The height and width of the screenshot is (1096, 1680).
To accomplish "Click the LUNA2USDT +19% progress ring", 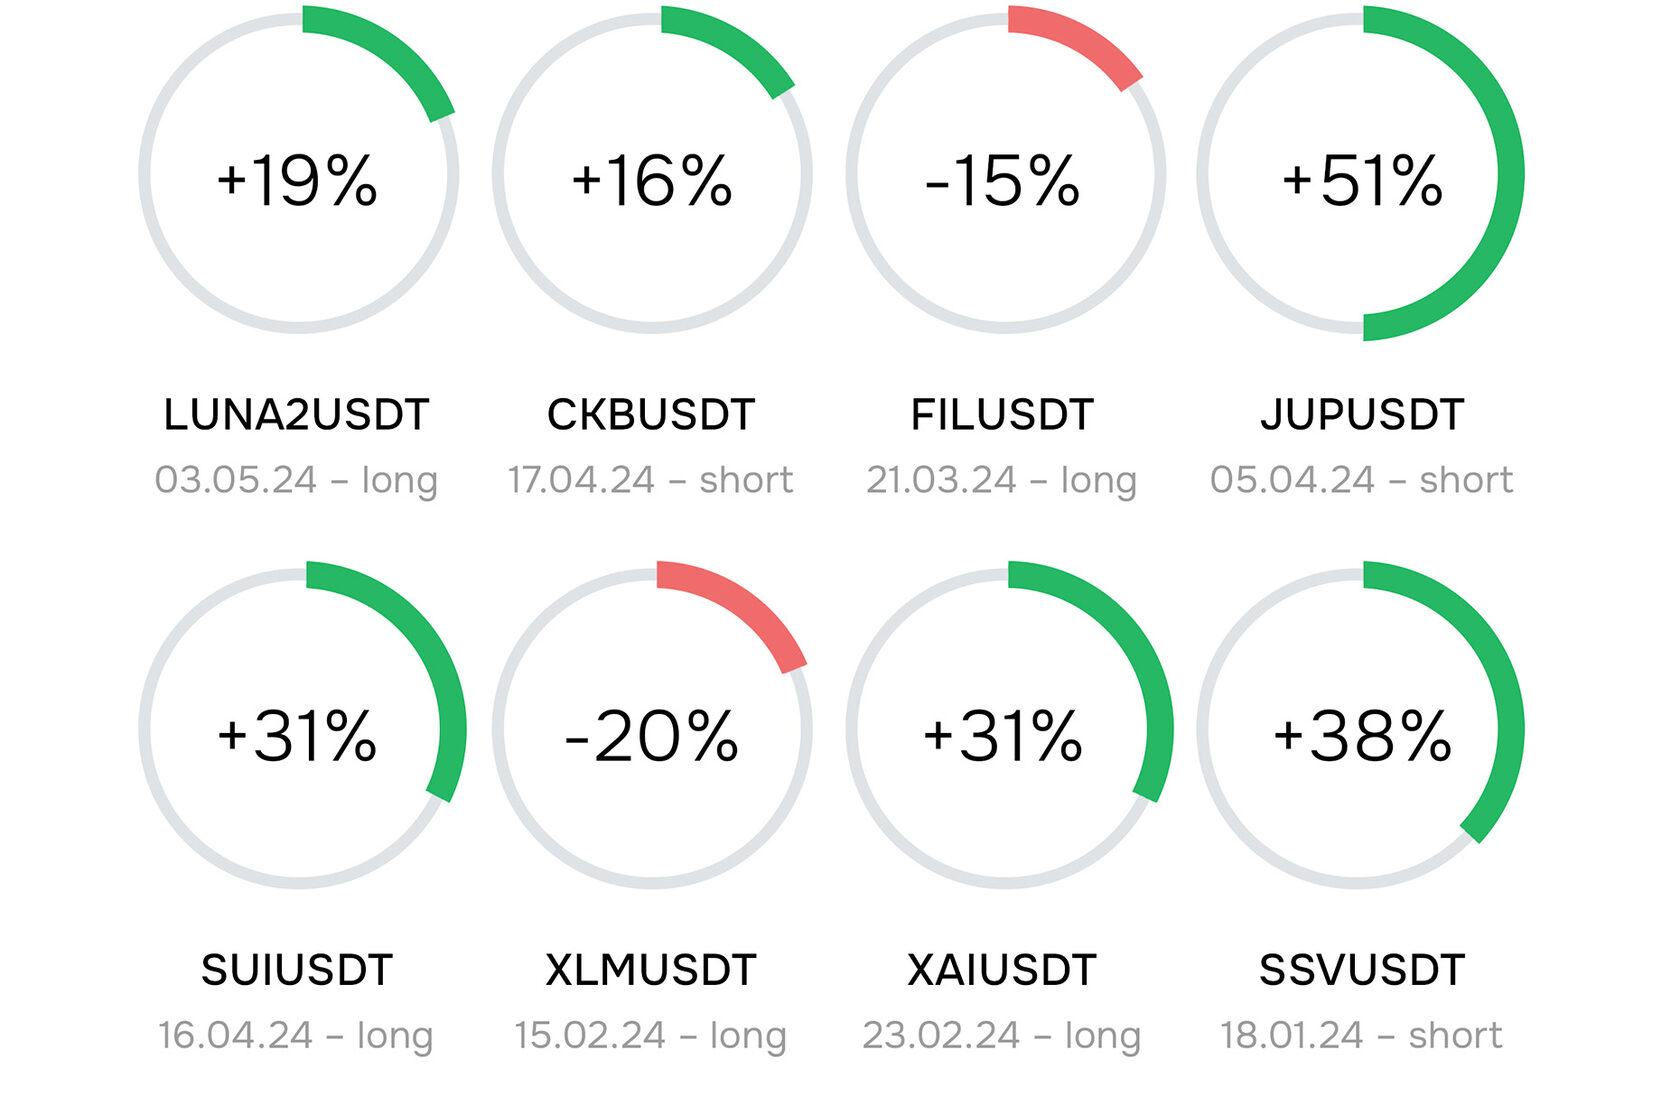I will (x=298, y=173).
